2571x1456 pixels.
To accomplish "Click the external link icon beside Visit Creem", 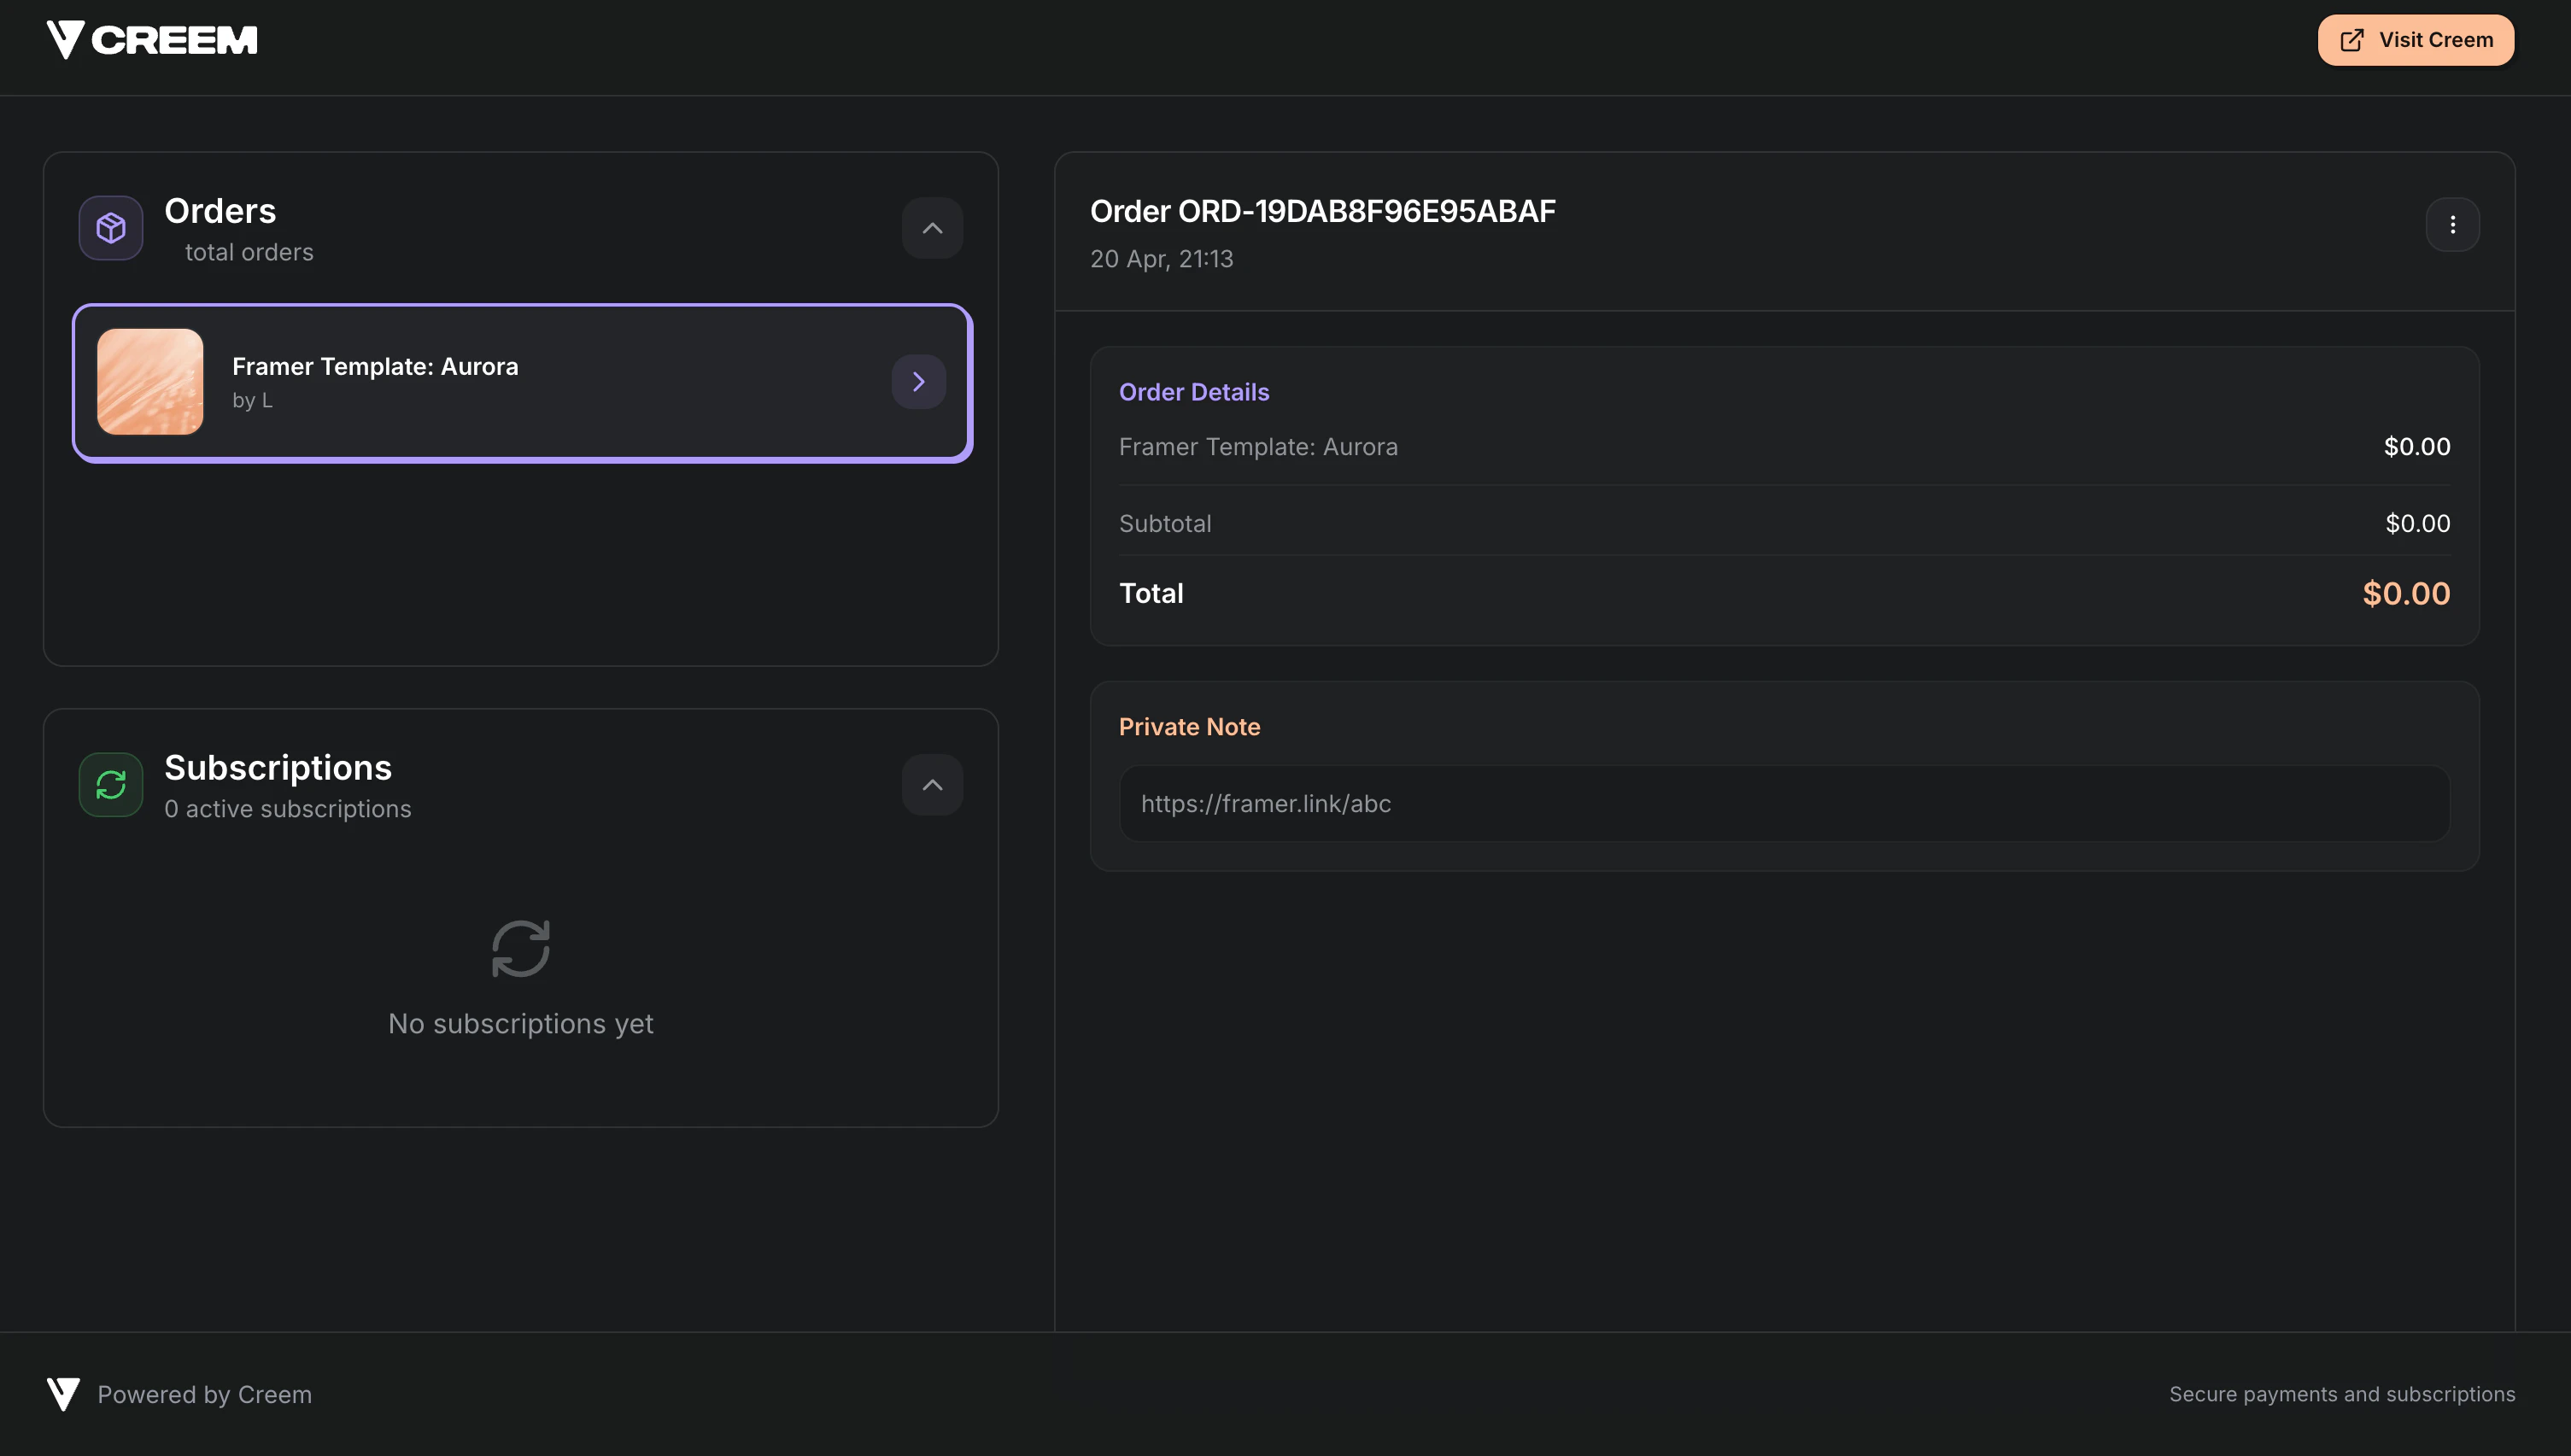I will click(x=2352, y=40).
